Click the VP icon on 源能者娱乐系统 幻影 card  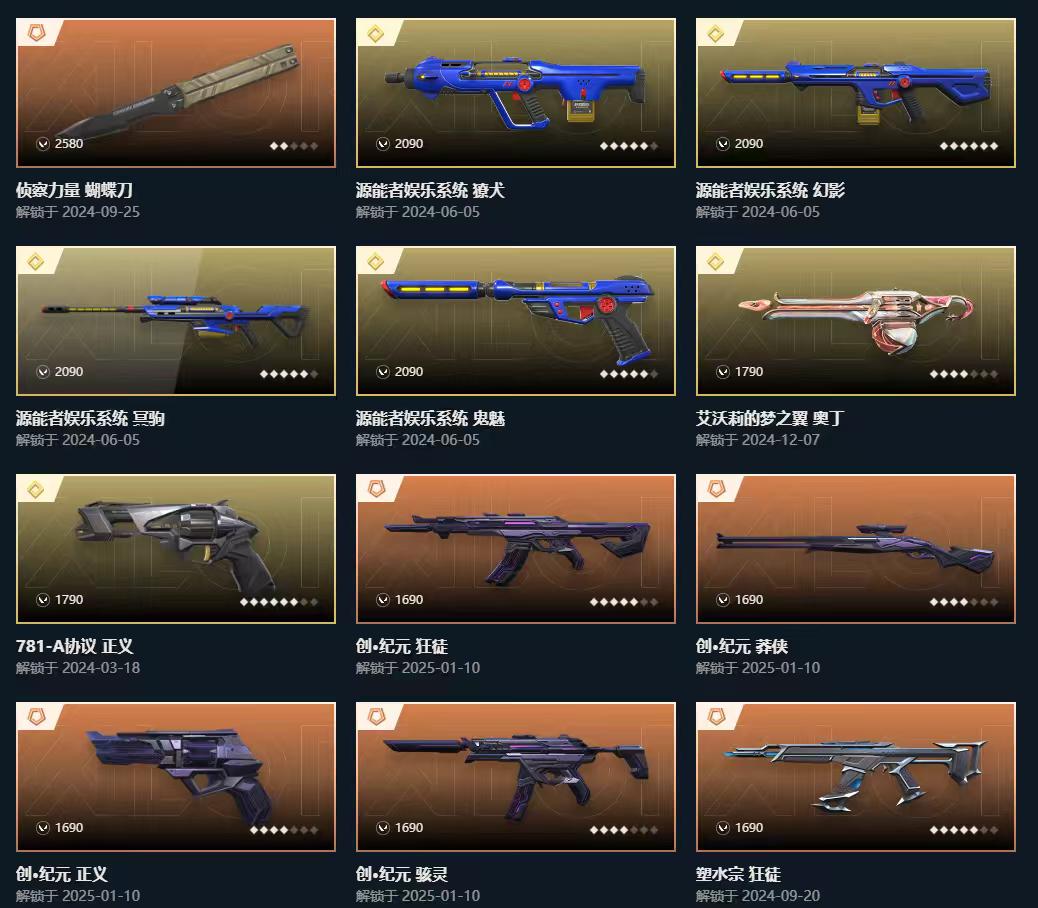(x=723, y=144)
